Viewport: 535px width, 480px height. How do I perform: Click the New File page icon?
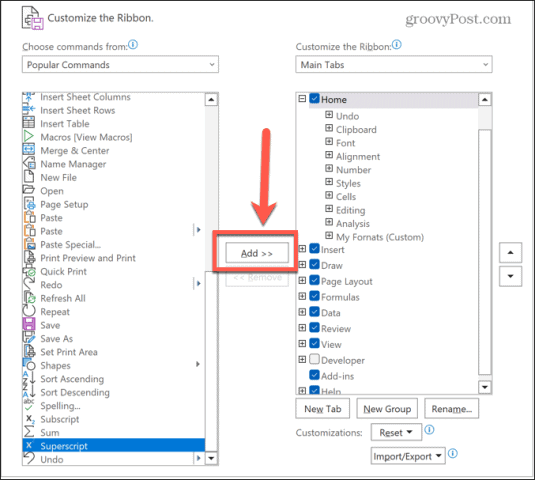(29, 176)
